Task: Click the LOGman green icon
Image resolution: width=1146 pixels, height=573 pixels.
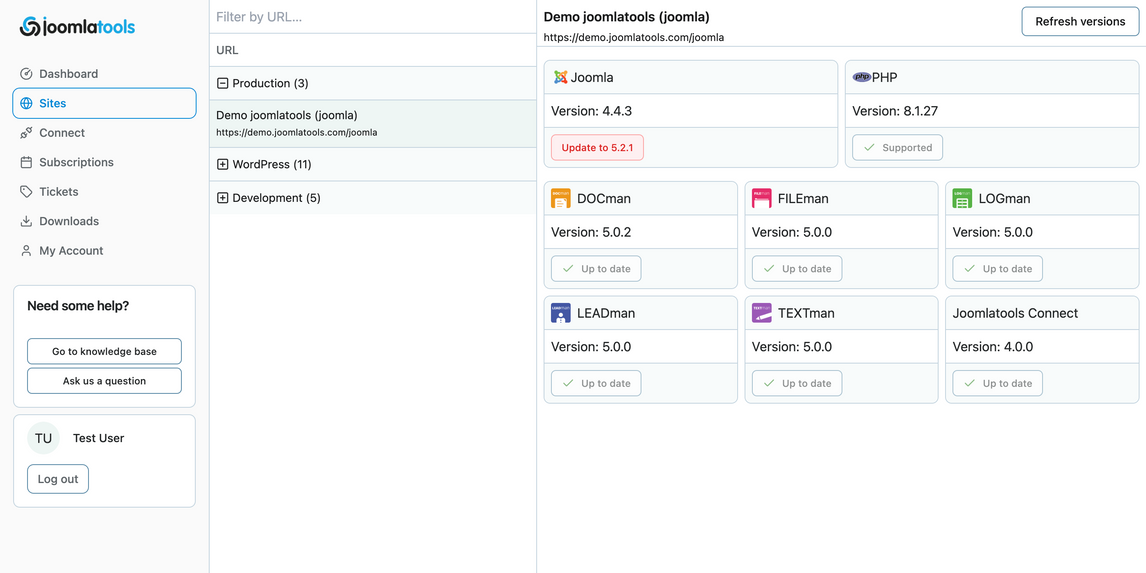Action: pyautogui.click(x=963, y=198)
